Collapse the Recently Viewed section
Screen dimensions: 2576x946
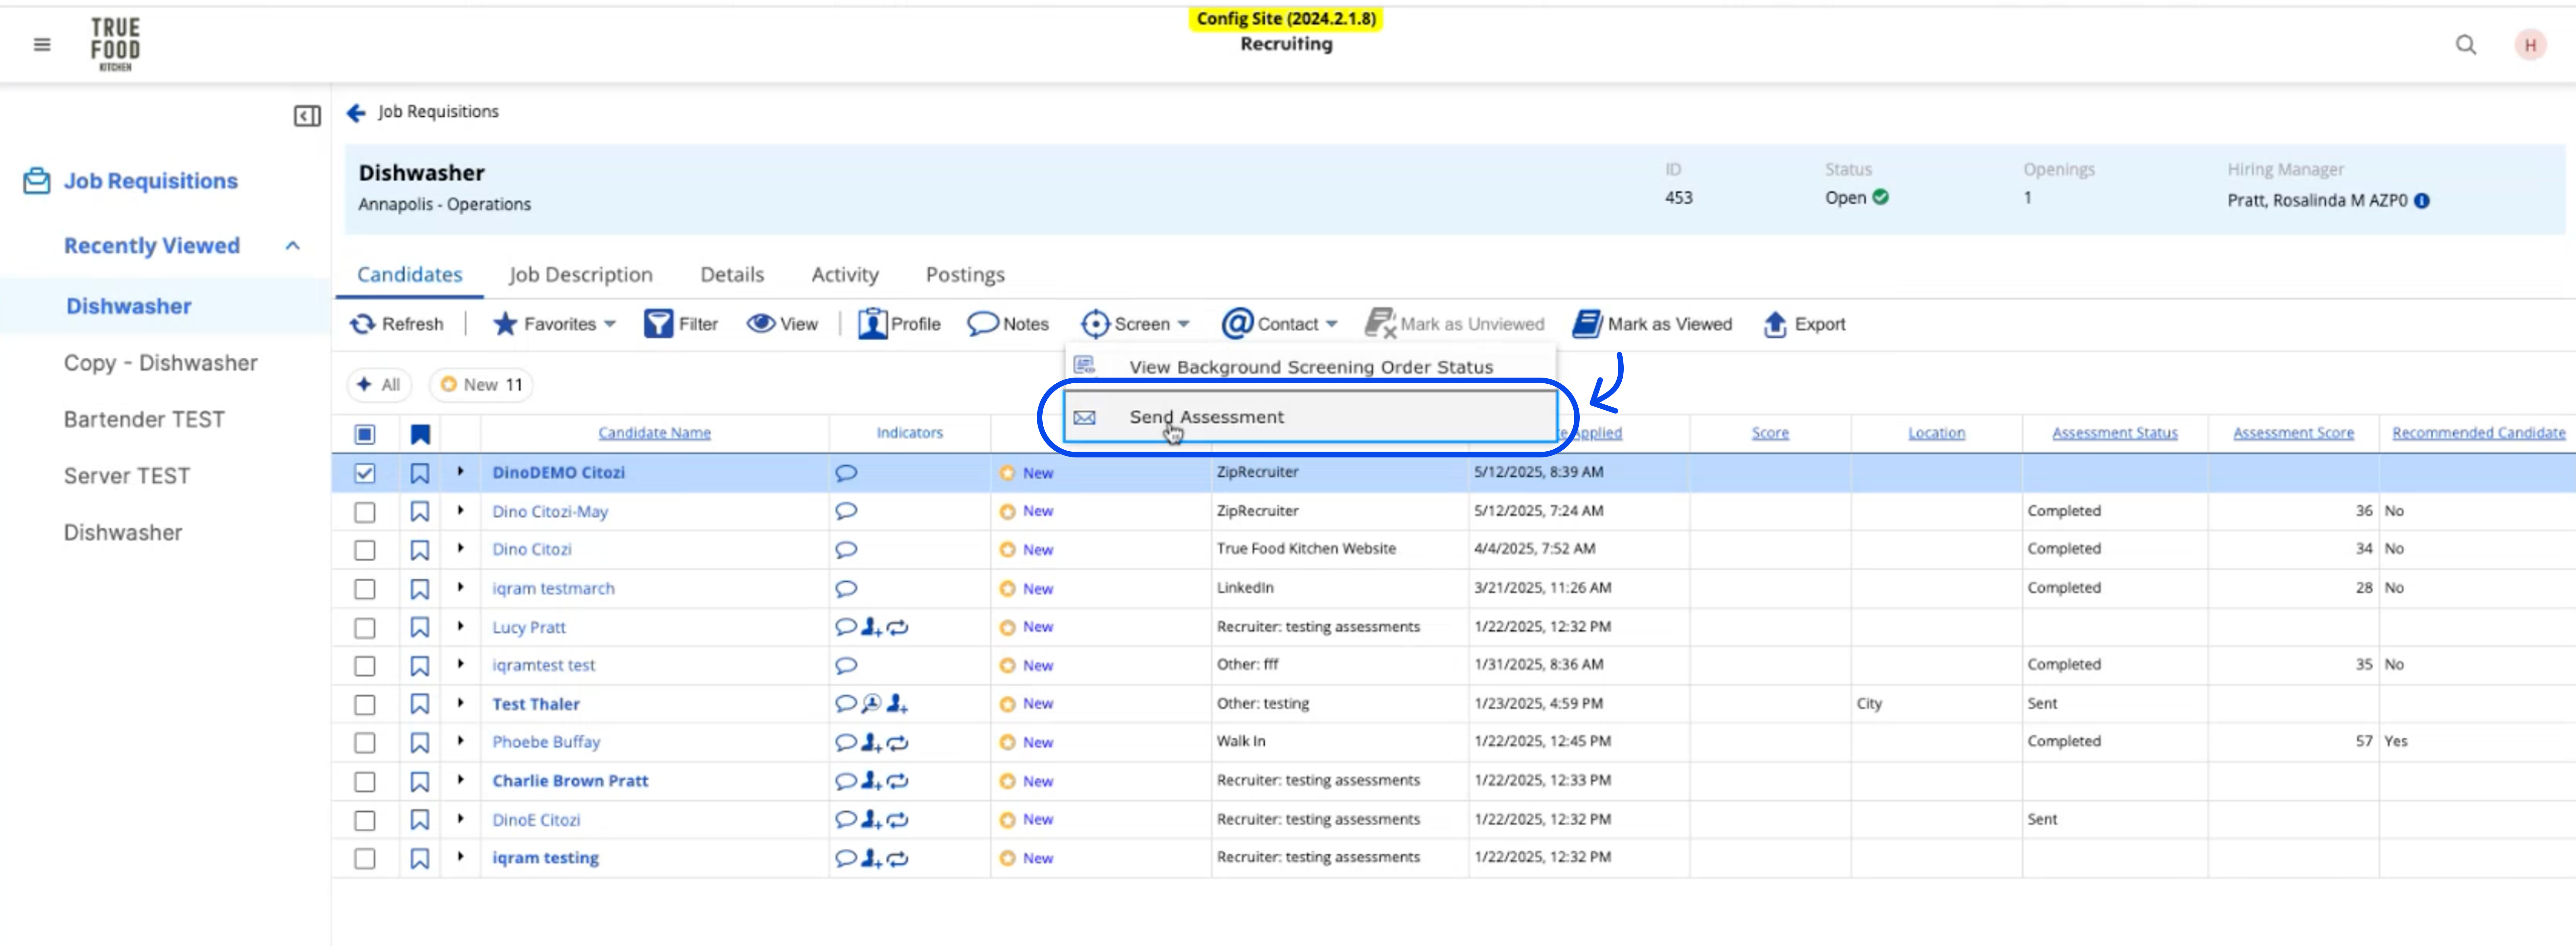(x=292, y=246)
